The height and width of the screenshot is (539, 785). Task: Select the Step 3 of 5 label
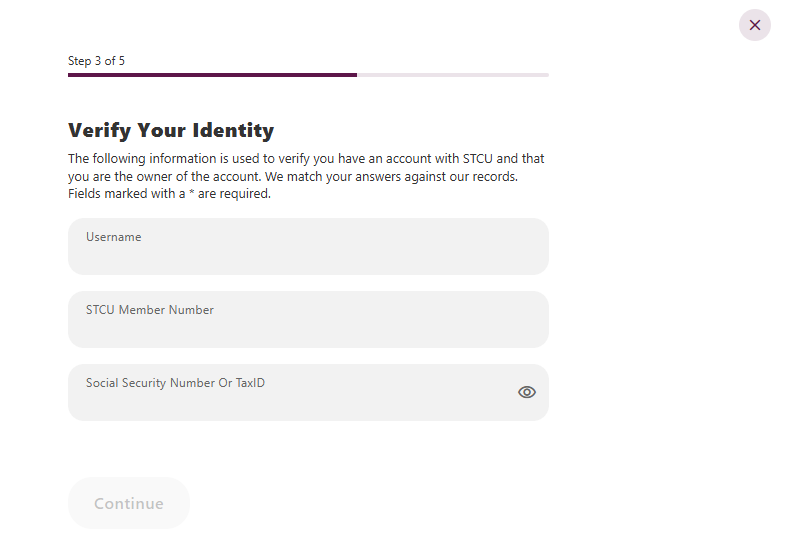(x=96, y=61)
